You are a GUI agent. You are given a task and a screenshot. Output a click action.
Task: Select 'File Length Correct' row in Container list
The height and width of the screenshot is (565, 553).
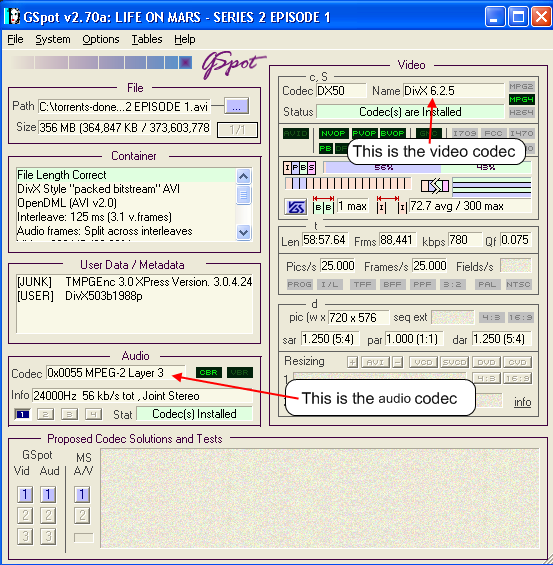[x=126, y=175]
